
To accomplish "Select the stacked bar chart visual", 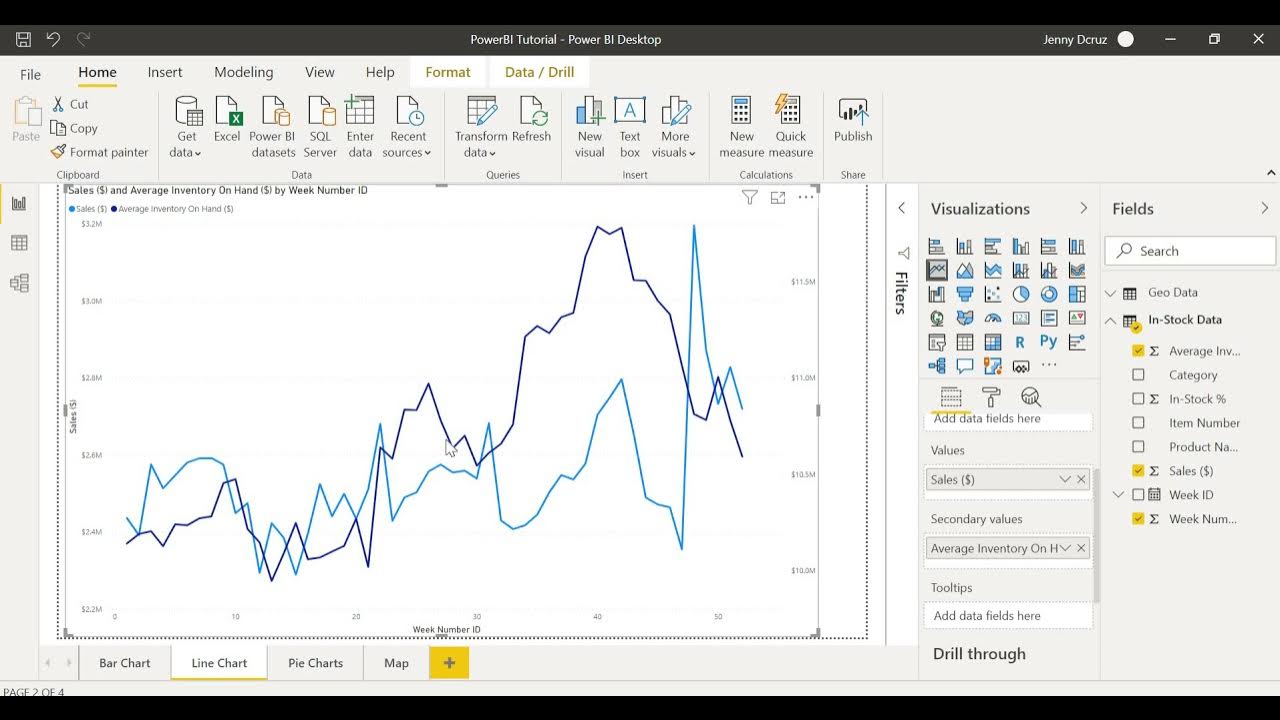I will 937,246.
